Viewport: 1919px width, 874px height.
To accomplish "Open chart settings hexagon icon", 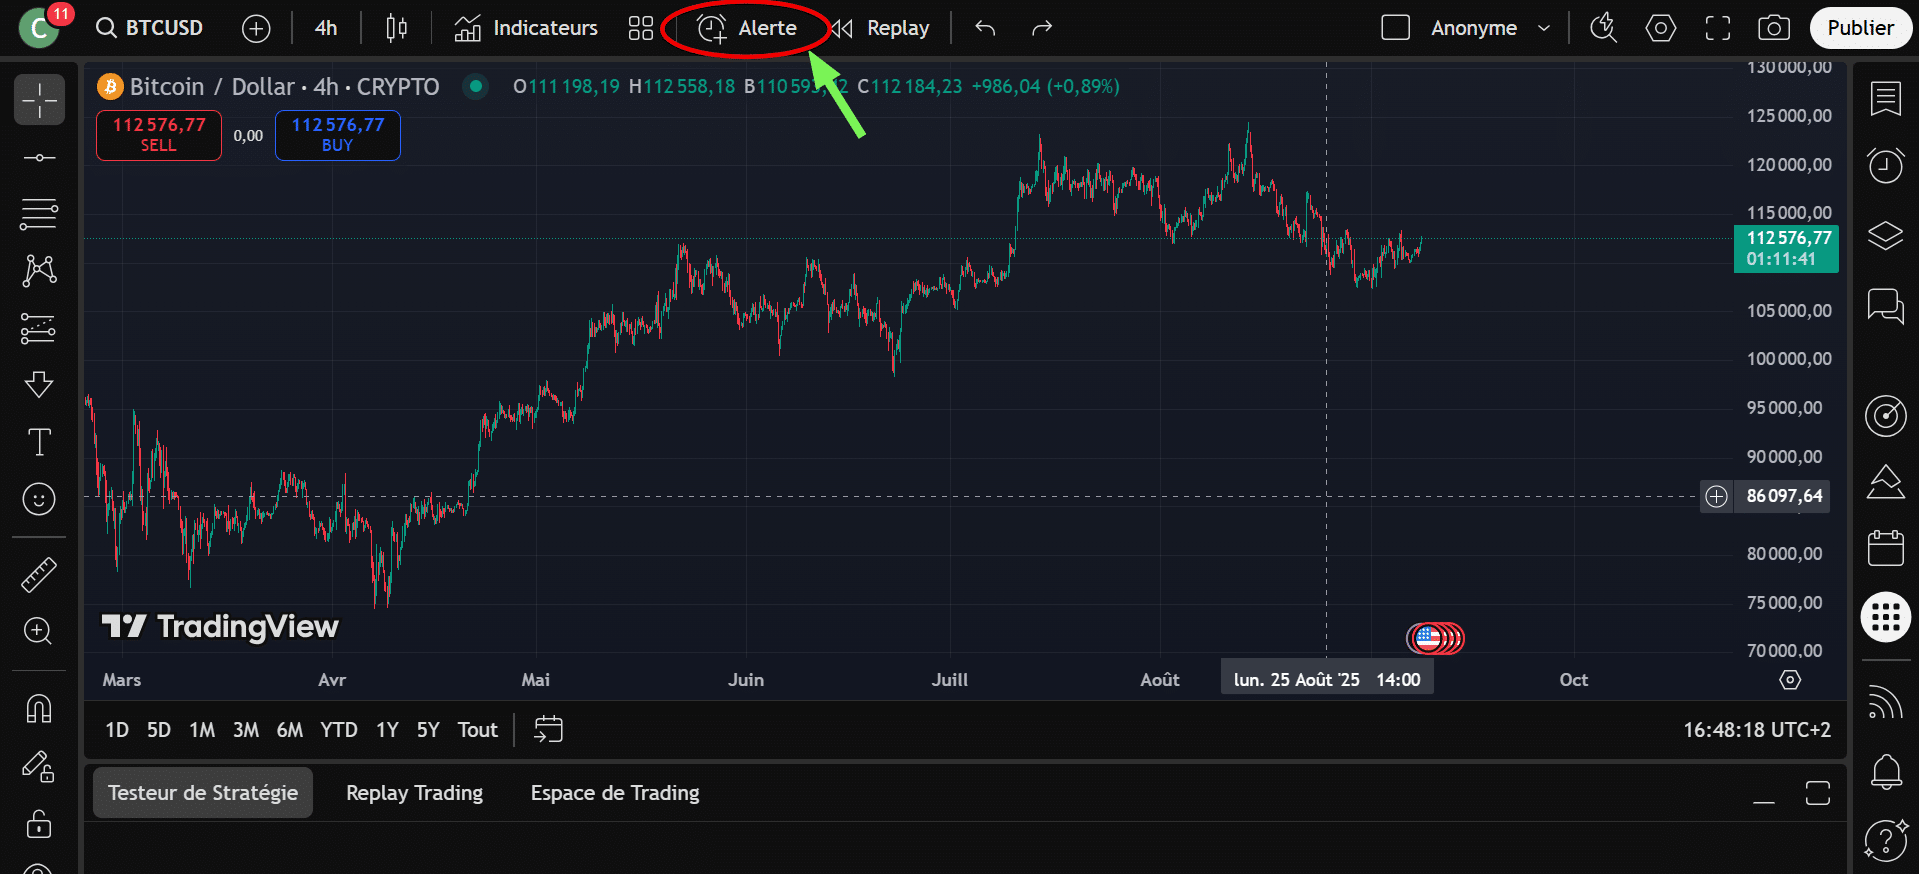I will tap(1660, 28).
